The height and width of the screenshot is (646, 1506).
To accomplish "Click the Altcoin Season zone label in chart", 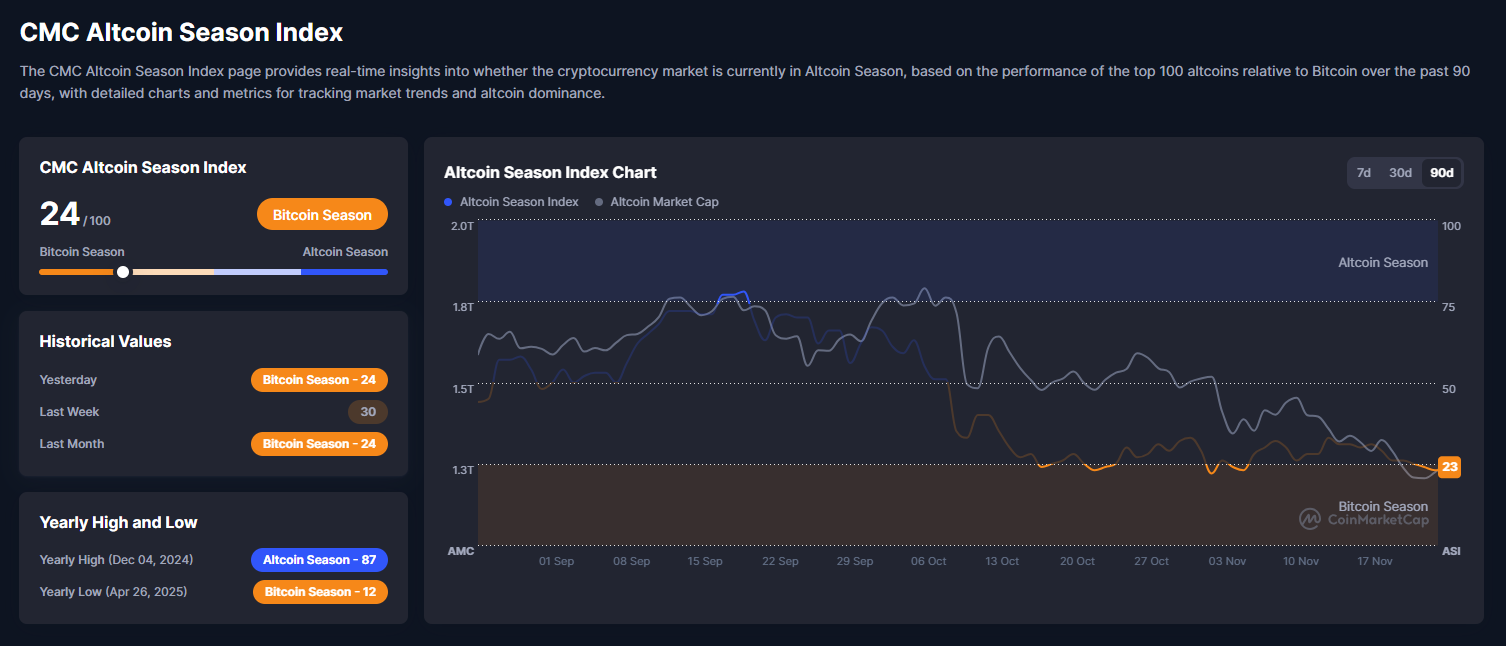I will 1383,263.
